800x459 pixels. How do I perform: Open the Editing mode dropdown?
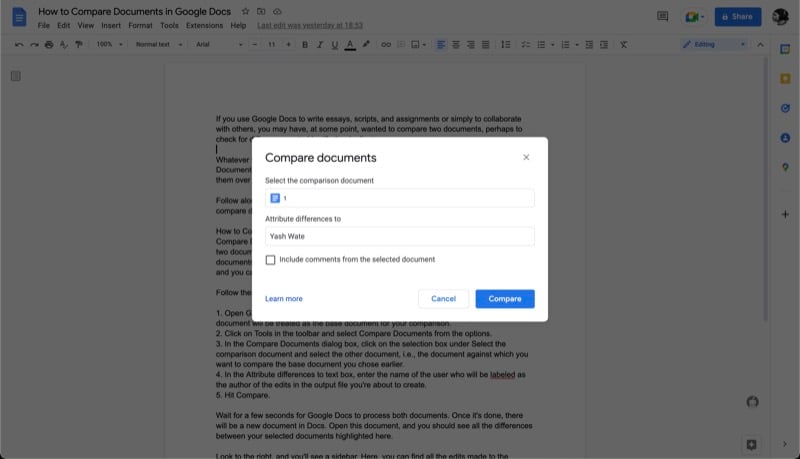(714, 44)
